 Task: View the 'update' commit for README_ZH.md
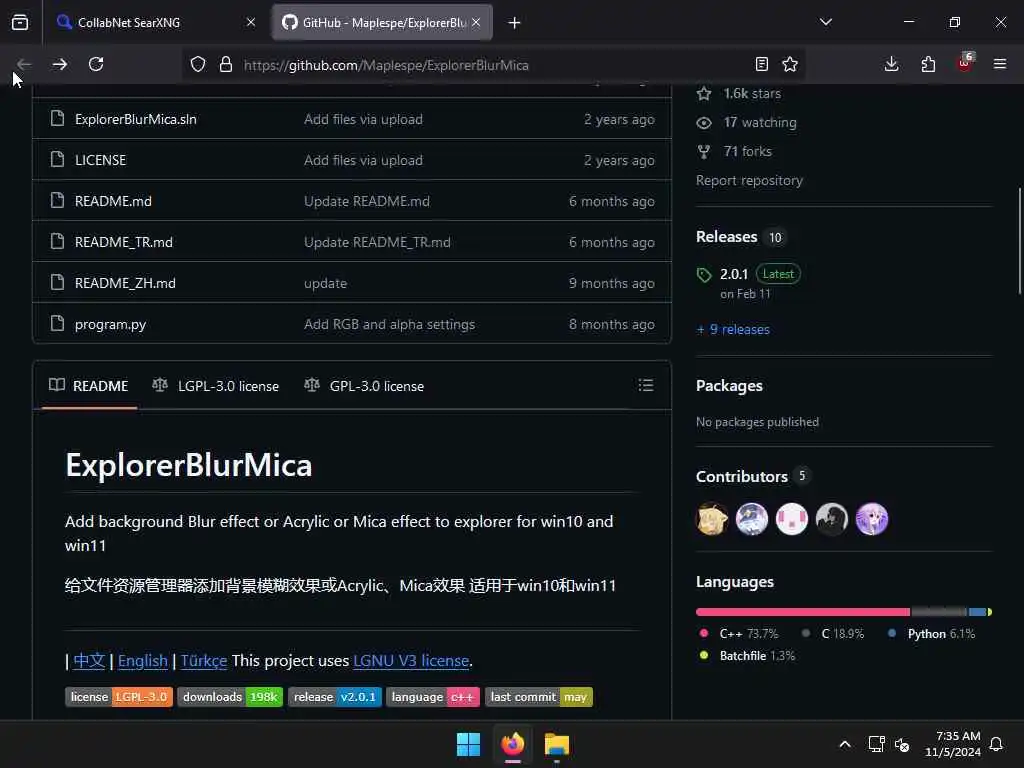[325, 283]
